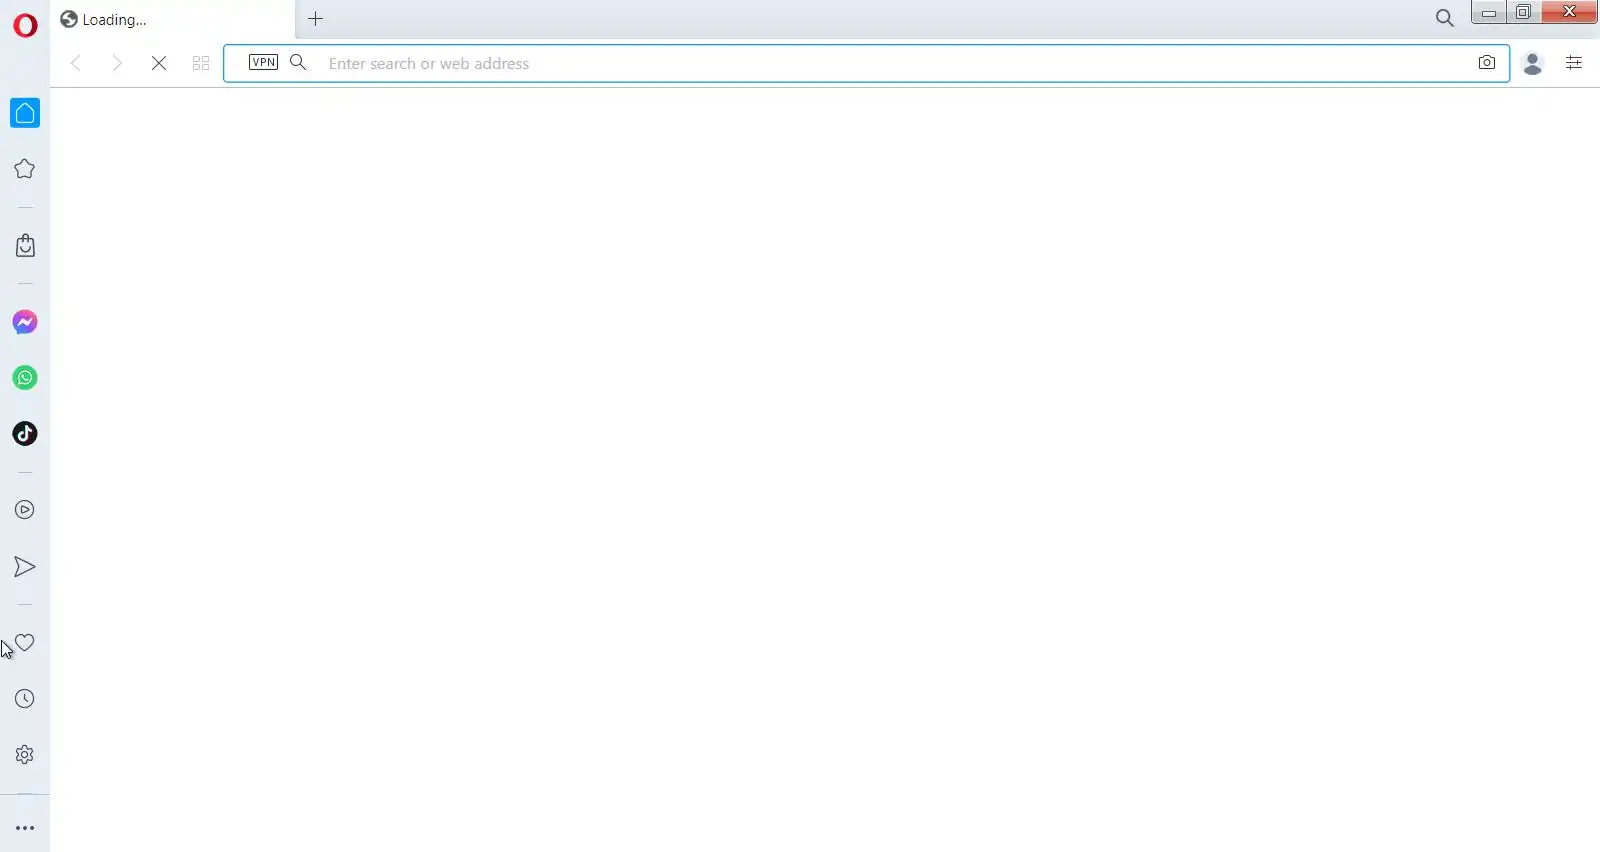Viewport: 1600px width, 852px height.
Task: Open the Player sidebar icon
Action: click(25, 510)
